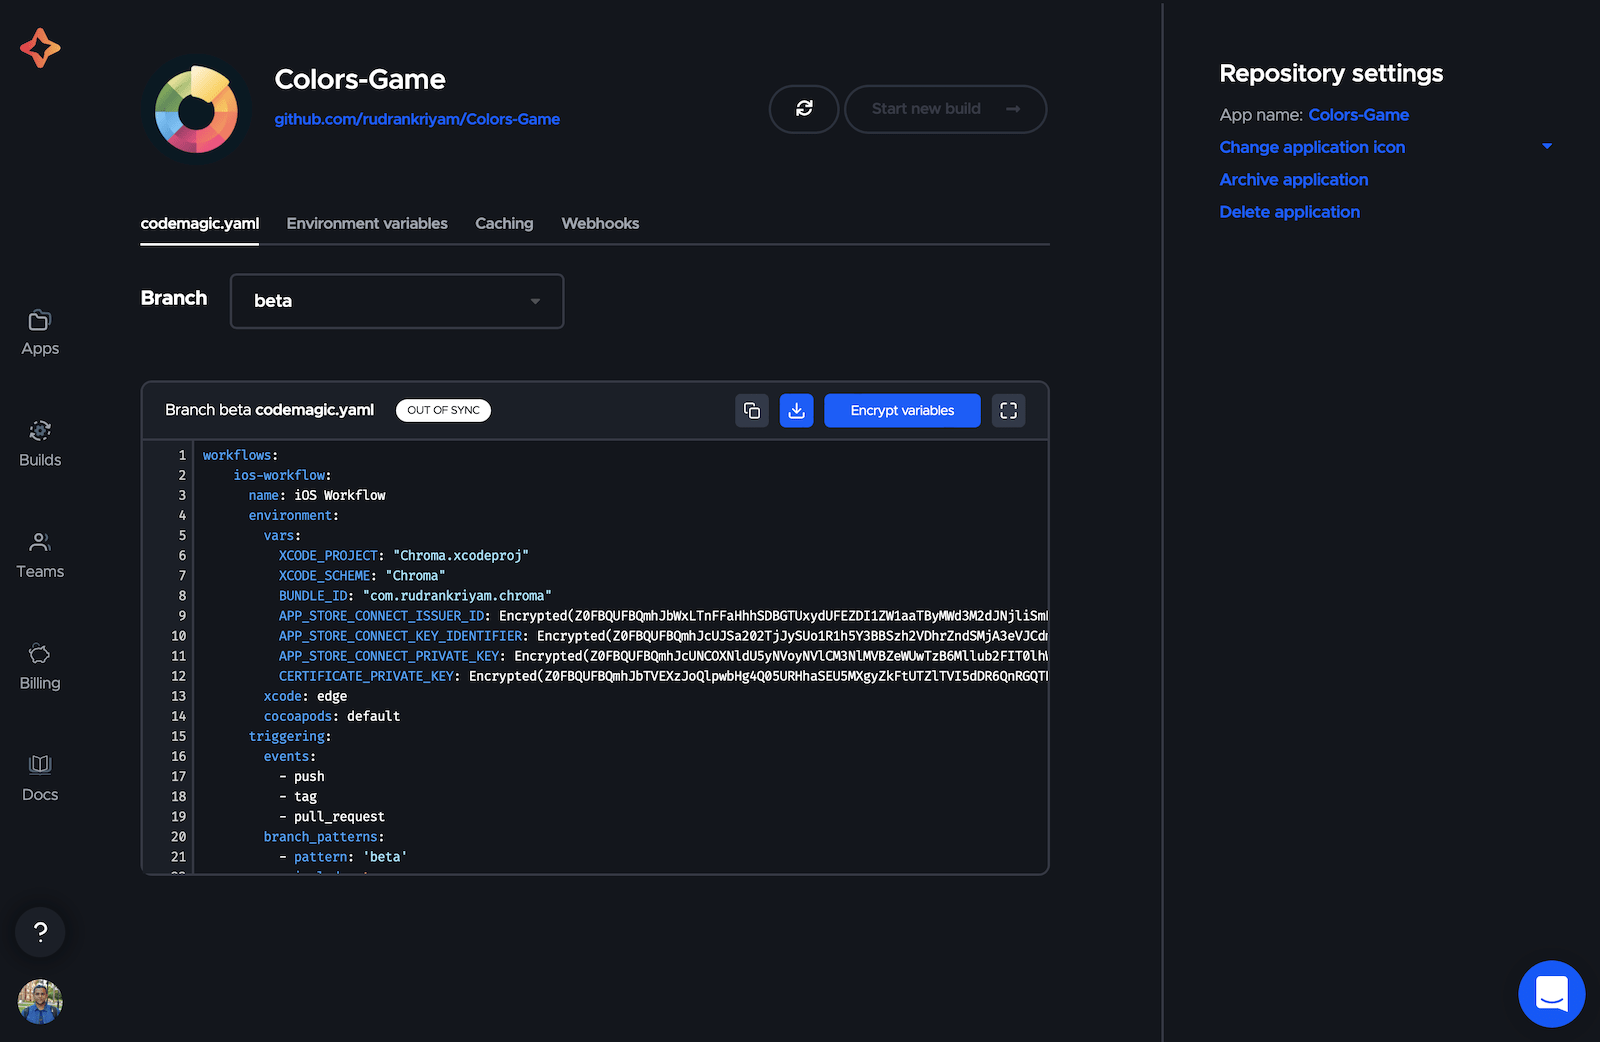Image resolution: width=1600 pixels, height=1042 pixels.
Task: Click the "pattern: 'beta'" line
Action: coord(342,857)
